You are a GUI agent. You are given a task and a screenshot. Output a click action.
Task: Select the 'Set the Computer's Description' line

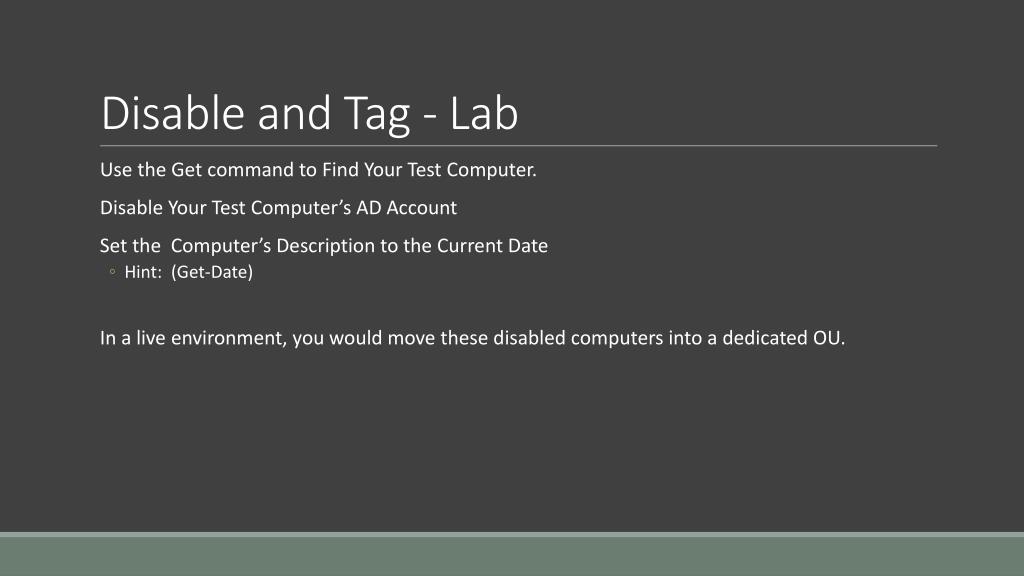pos(324,246)
